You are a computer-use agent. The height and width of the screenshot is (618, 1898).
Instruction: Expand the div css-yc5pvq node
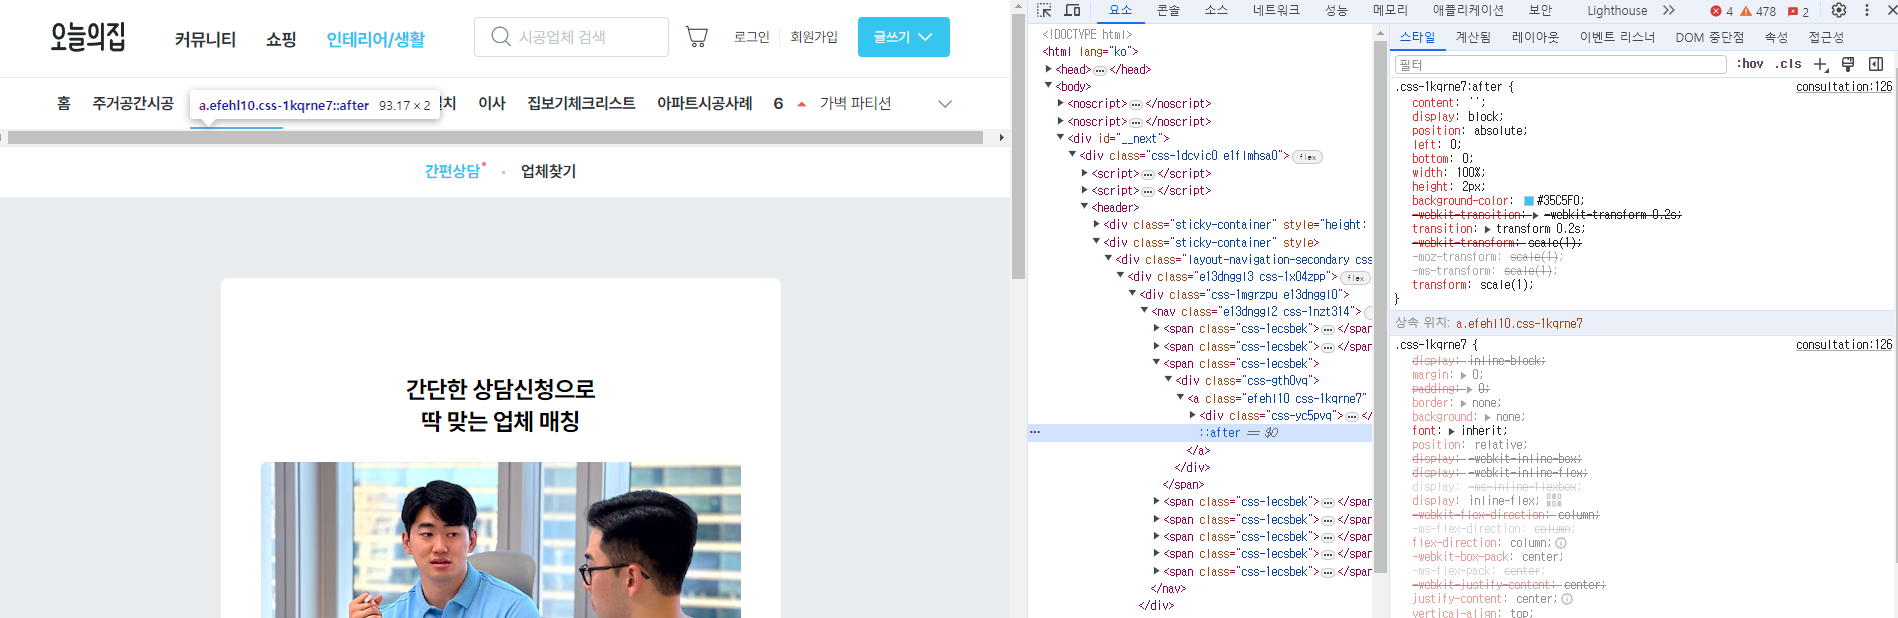[x=1193, y=415]
